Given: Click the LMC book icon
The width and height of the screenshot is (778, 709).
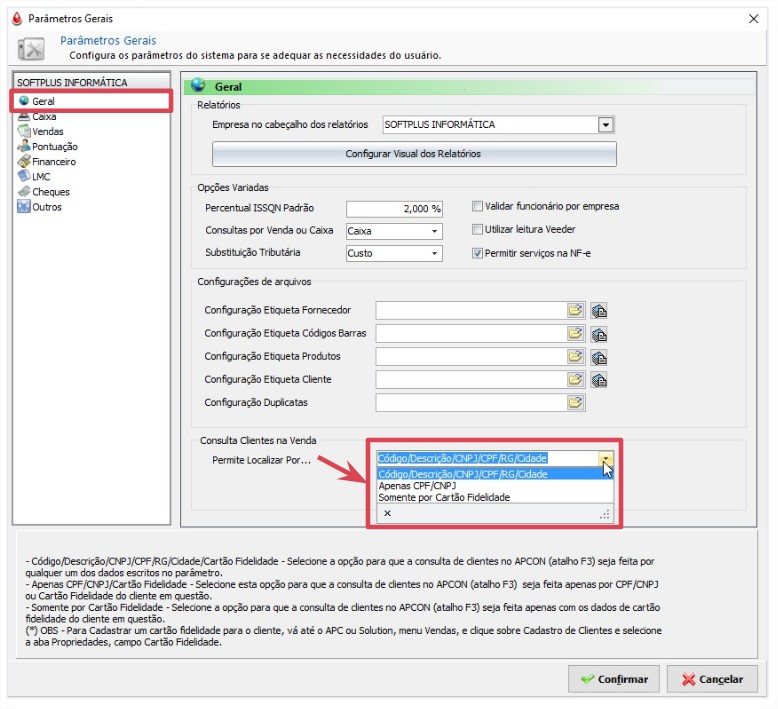Looking at the screenshot, I should click(x=24, y=176).
